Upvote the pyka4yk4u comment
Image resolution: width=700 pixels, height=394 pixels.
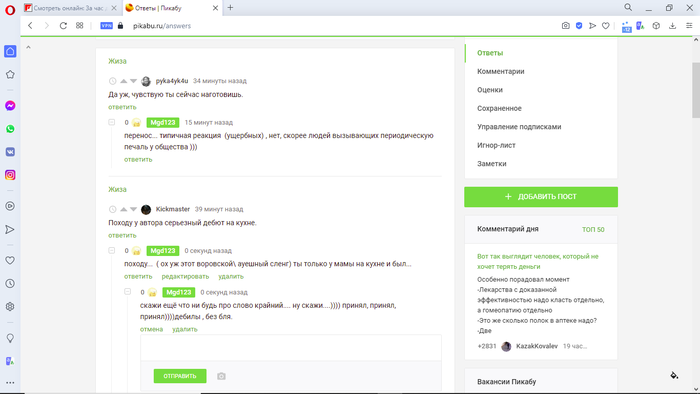point(124,81)
